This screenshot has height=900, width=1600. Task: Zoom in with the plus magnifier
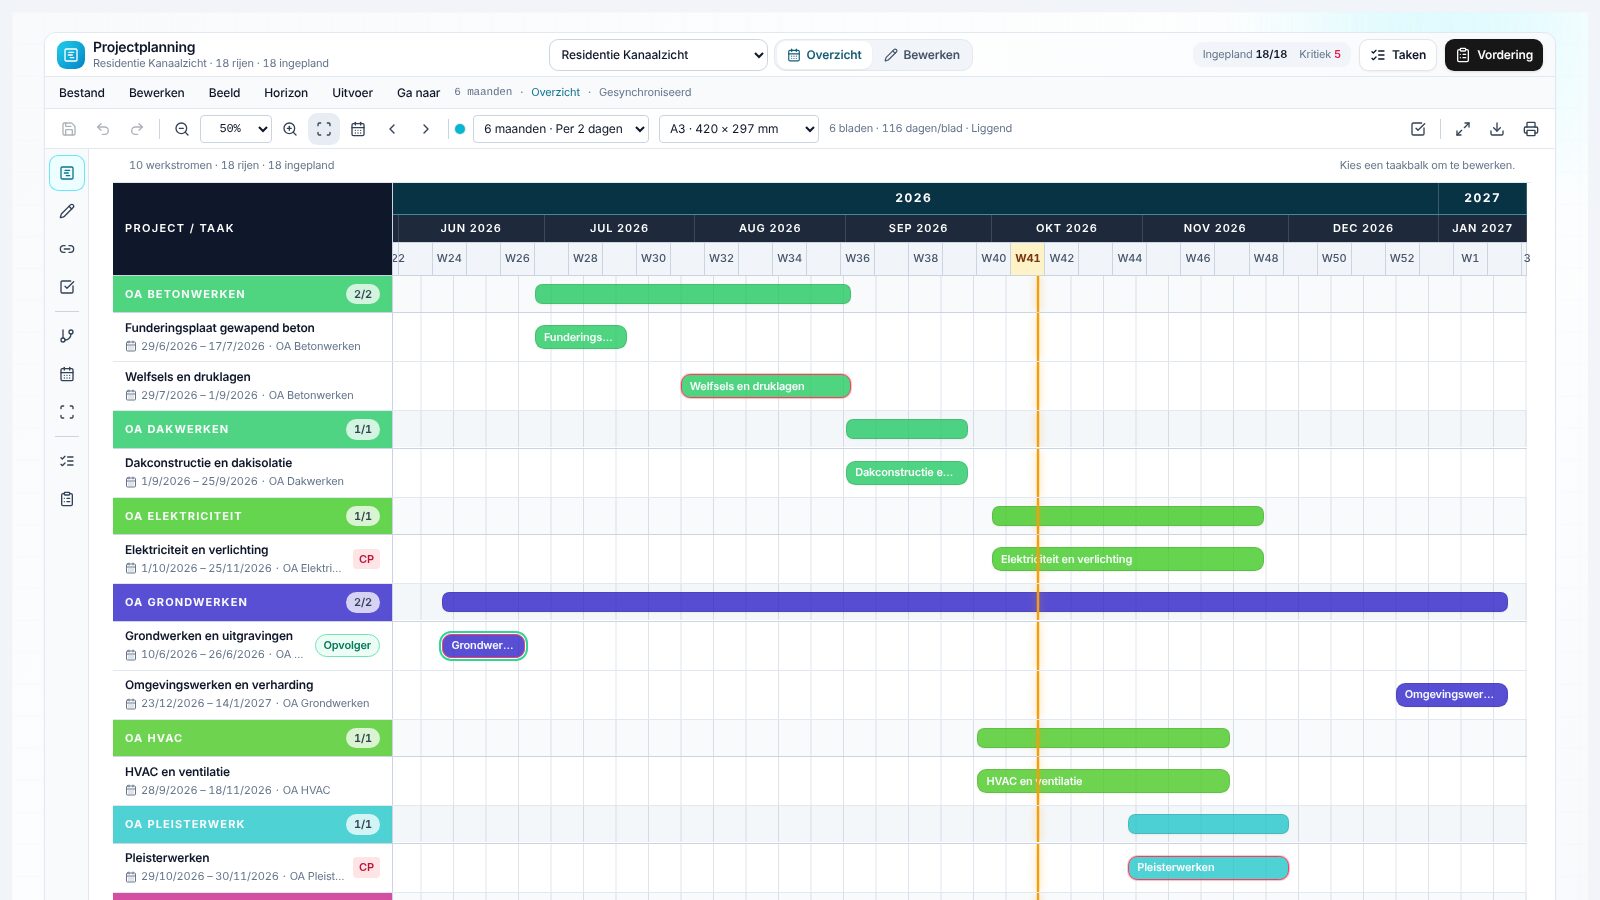(290, 129)
